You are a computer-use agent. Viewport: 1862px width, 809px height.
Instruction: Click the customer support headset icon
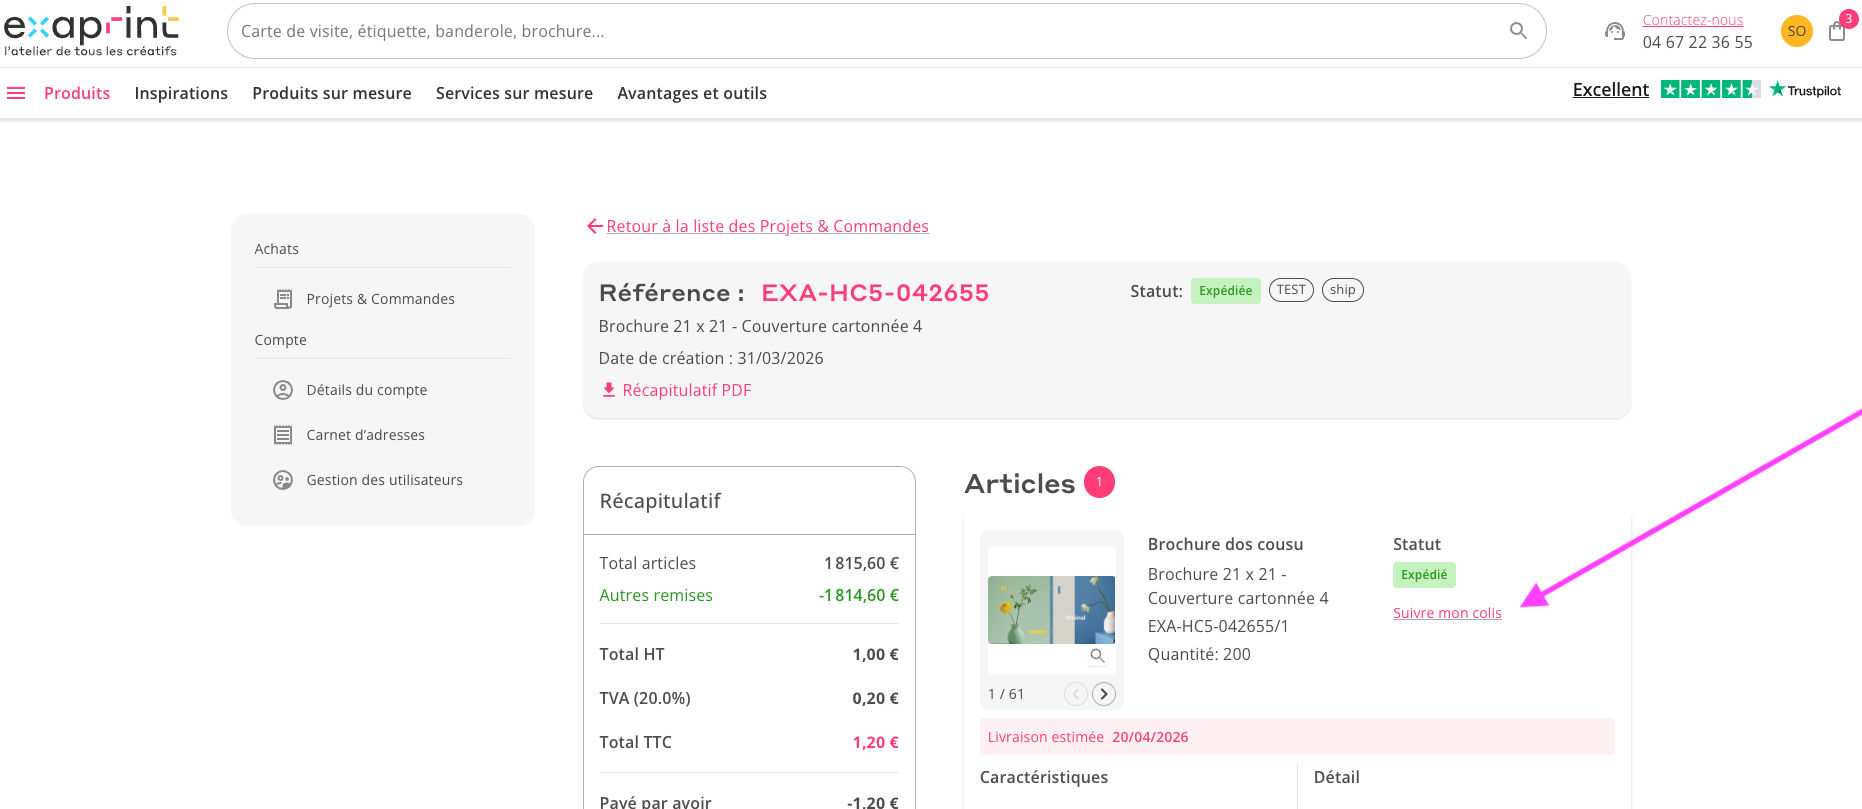[x=1615, y=31]
